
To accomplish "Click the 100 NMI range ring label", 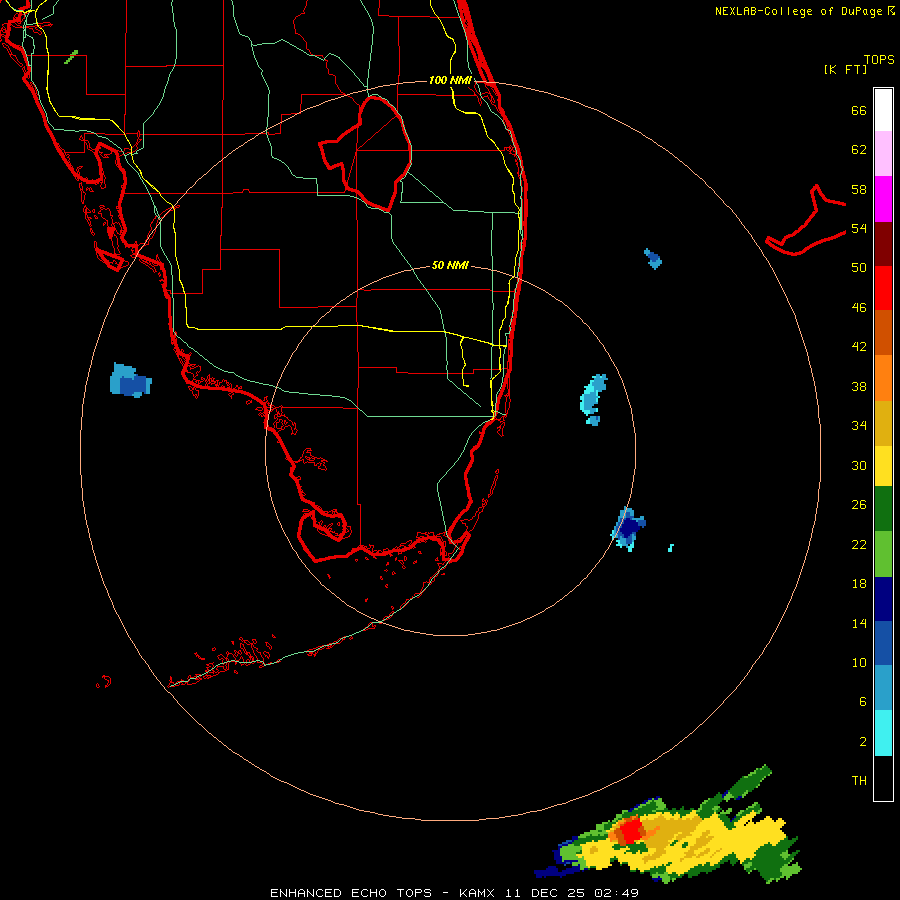I will pyautogui.click(x=450, y=80).
